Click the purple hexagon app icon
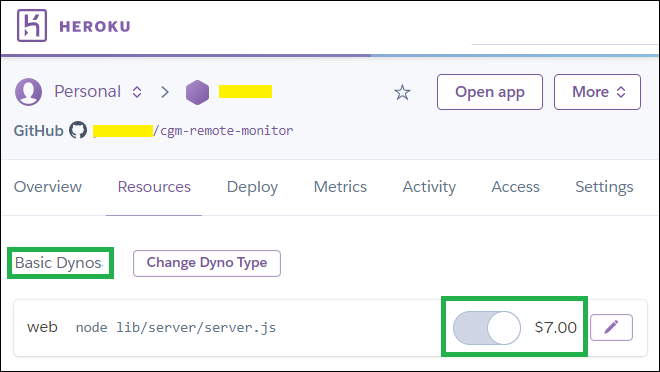The width and height of the screenshot is (660, 372). tap(197, 92)
